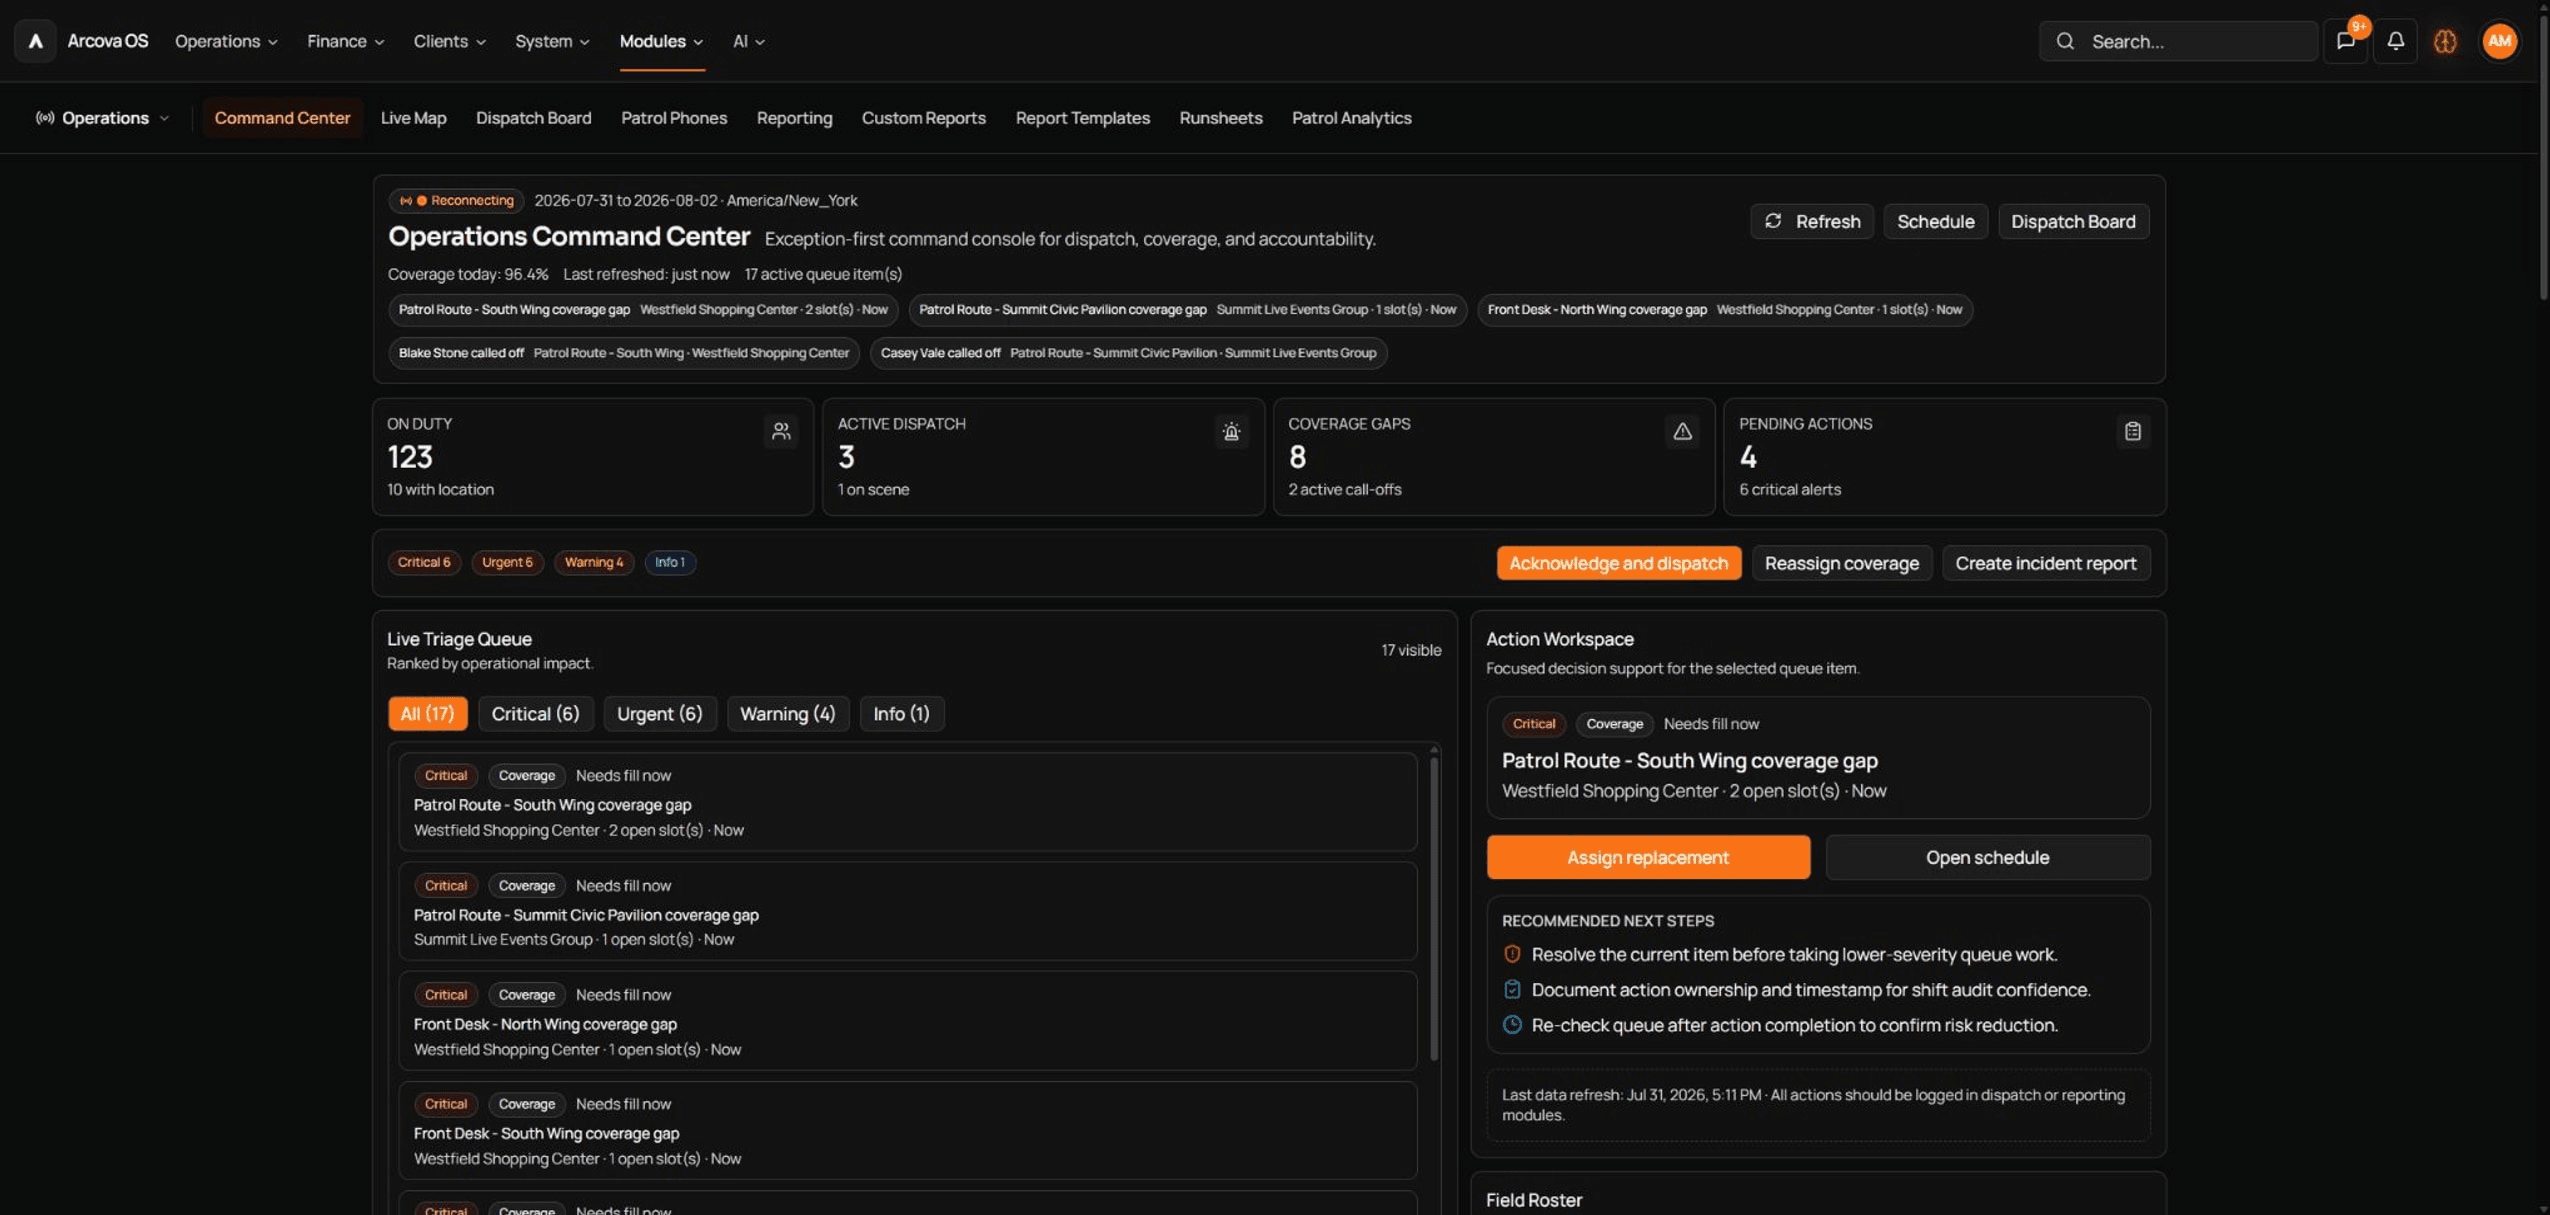2550x1215 pixels.
Task: Click the Patrol Route - South Wing header chip
Action: tap(643, 310)
